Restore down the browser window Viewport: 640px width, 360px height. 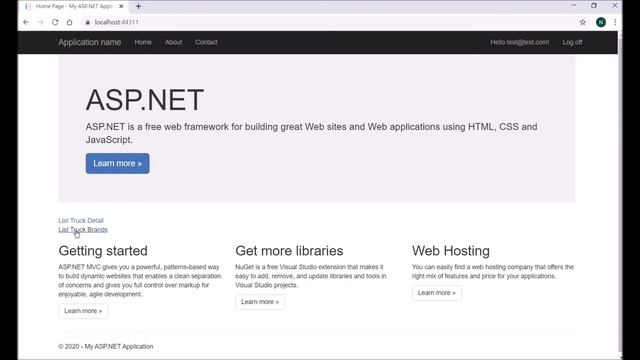pyautogui.click(x=594, y=6)
